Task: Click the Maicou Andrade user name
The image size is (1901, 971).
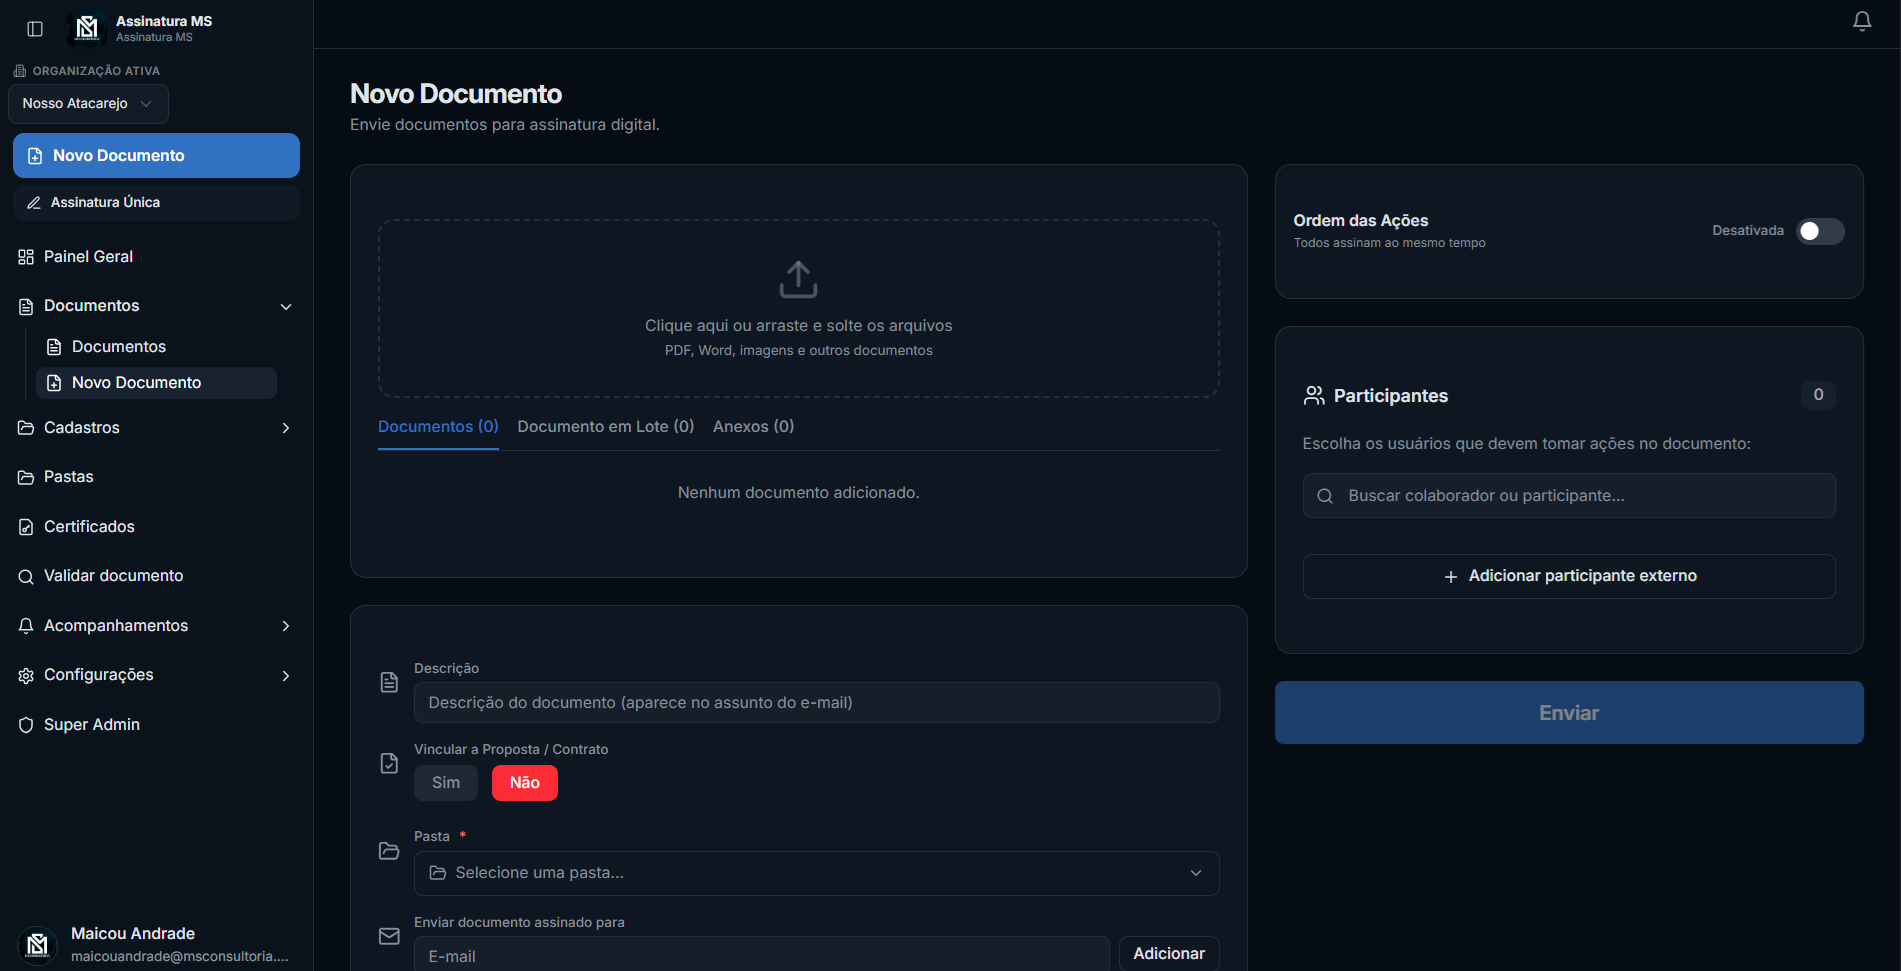Action: click(133, 934)
